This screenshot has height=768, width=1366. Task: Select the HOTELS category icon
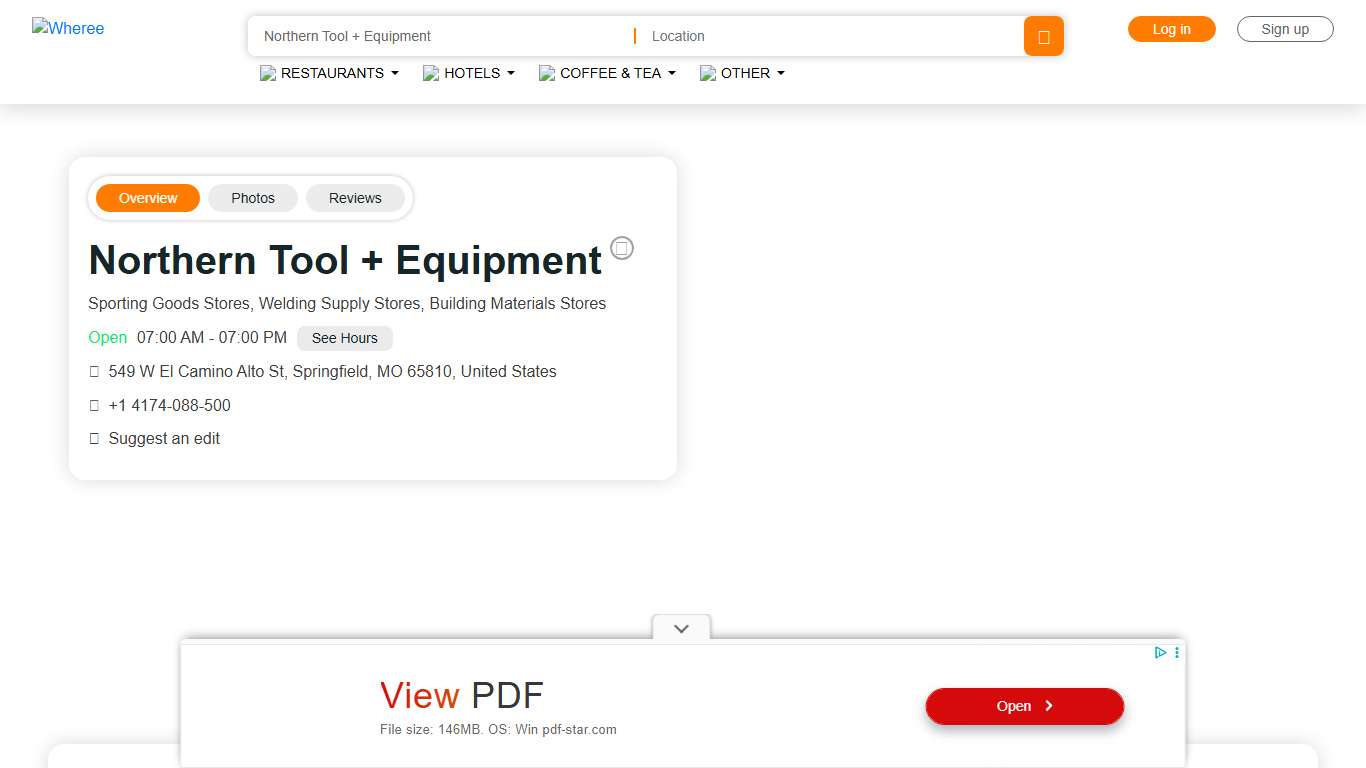click(x=431, y=73)
